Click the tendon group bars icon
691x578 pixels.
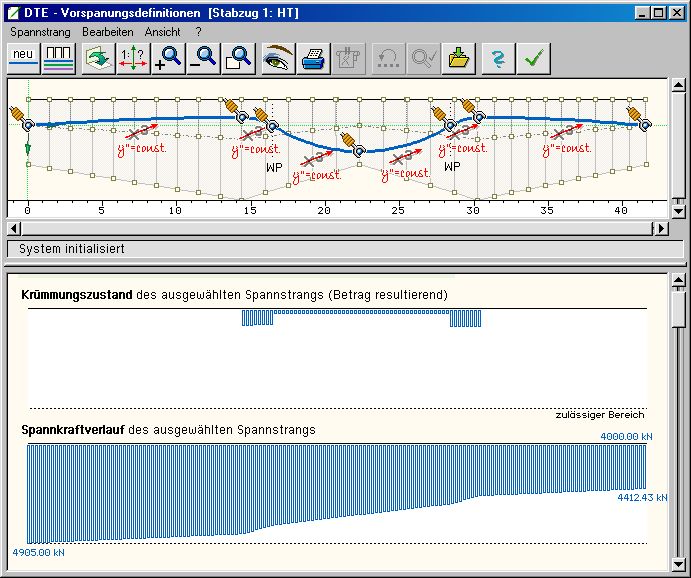coord(59,58)
